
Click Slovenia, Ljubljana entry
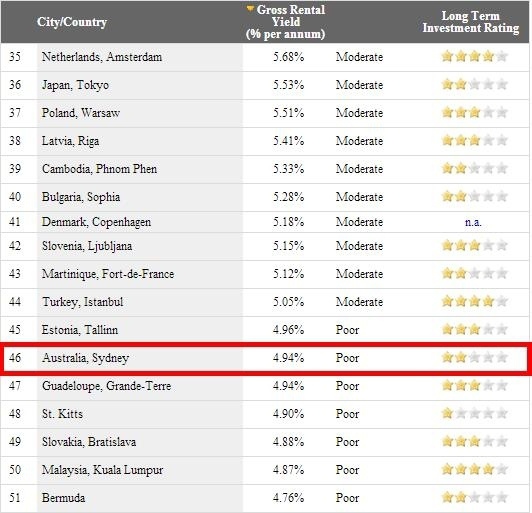(x=87, y=246)
